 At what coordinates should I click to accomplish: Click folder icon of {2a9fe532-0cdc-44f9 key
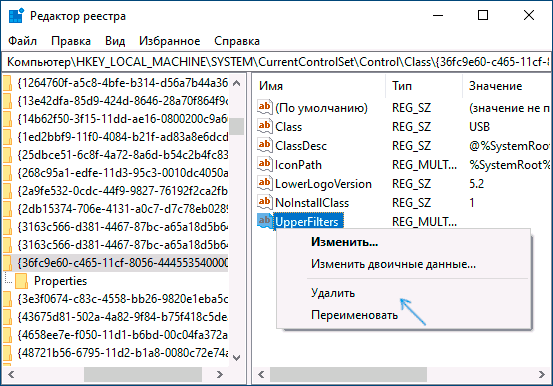7,191
